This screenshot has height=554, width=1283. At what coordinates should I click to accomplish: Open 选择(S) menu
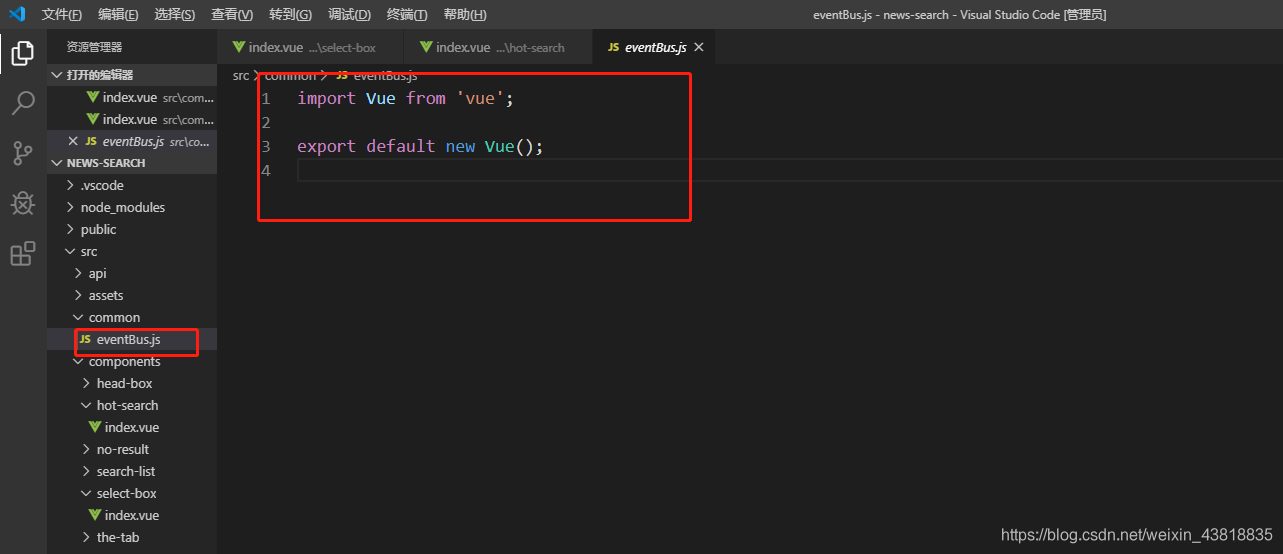(x=175, y=15)
